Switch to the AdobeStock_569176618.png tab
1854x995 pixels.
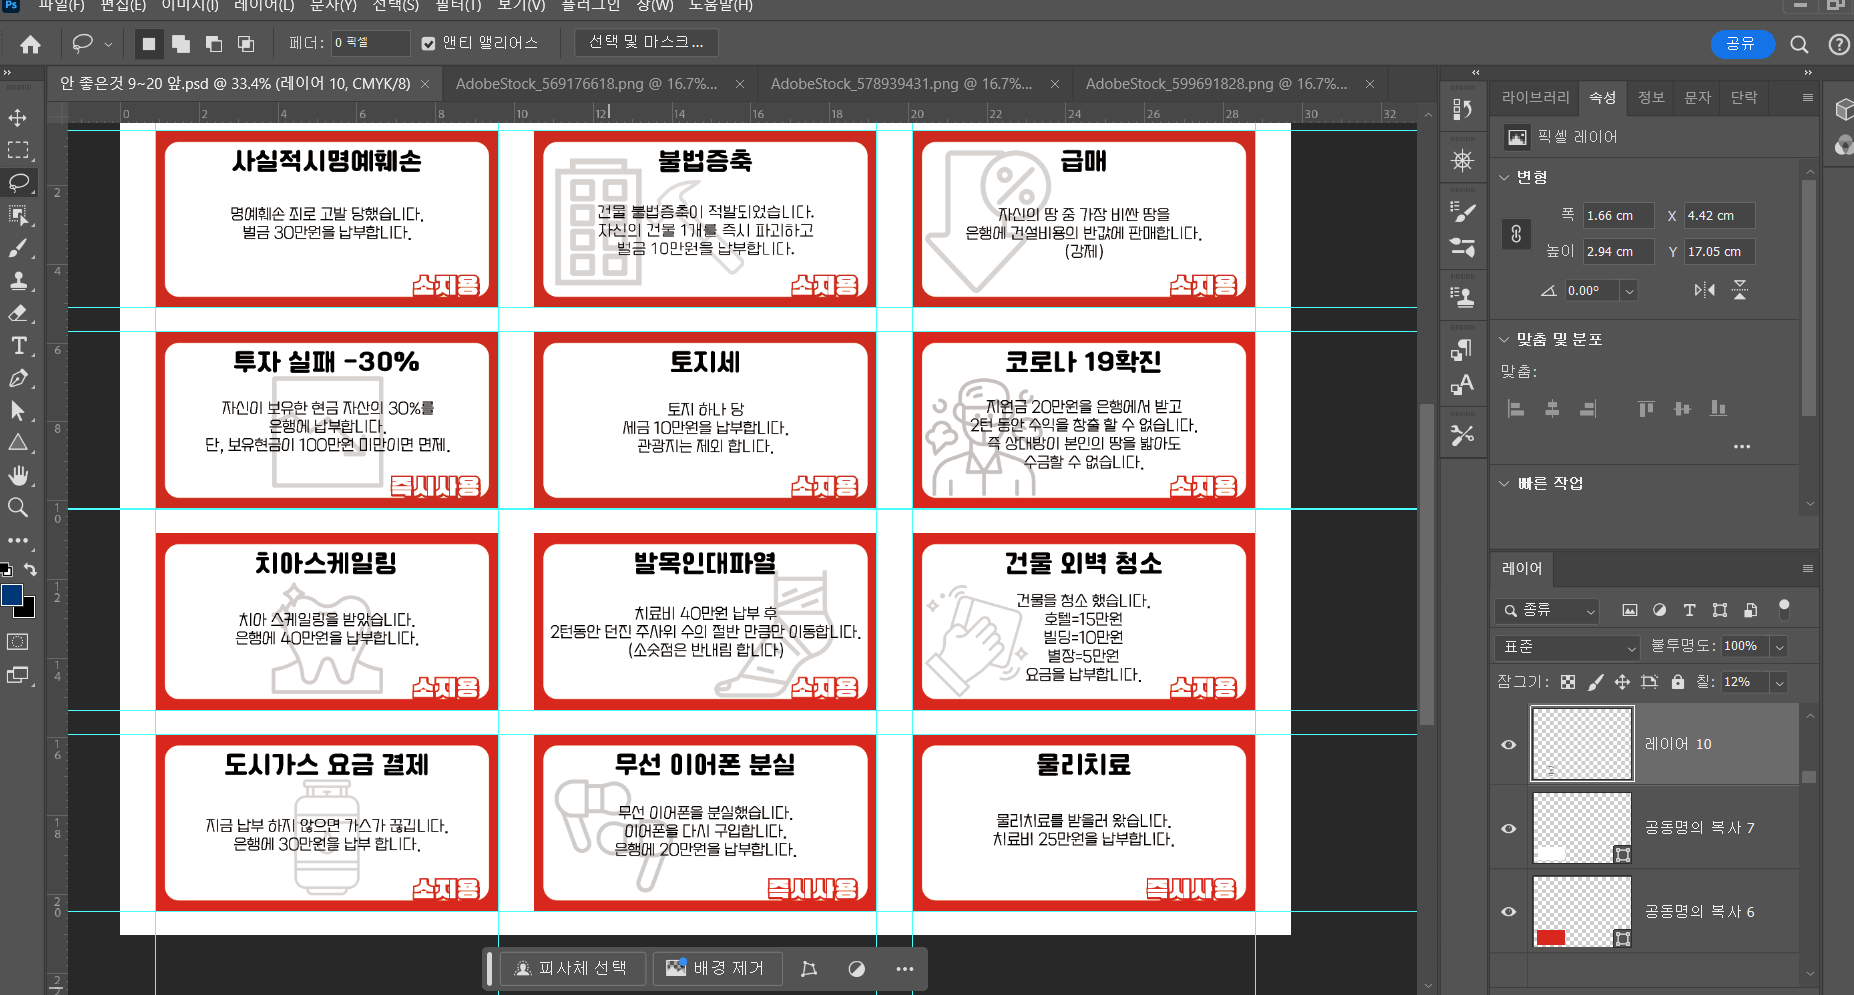[586, 84]
